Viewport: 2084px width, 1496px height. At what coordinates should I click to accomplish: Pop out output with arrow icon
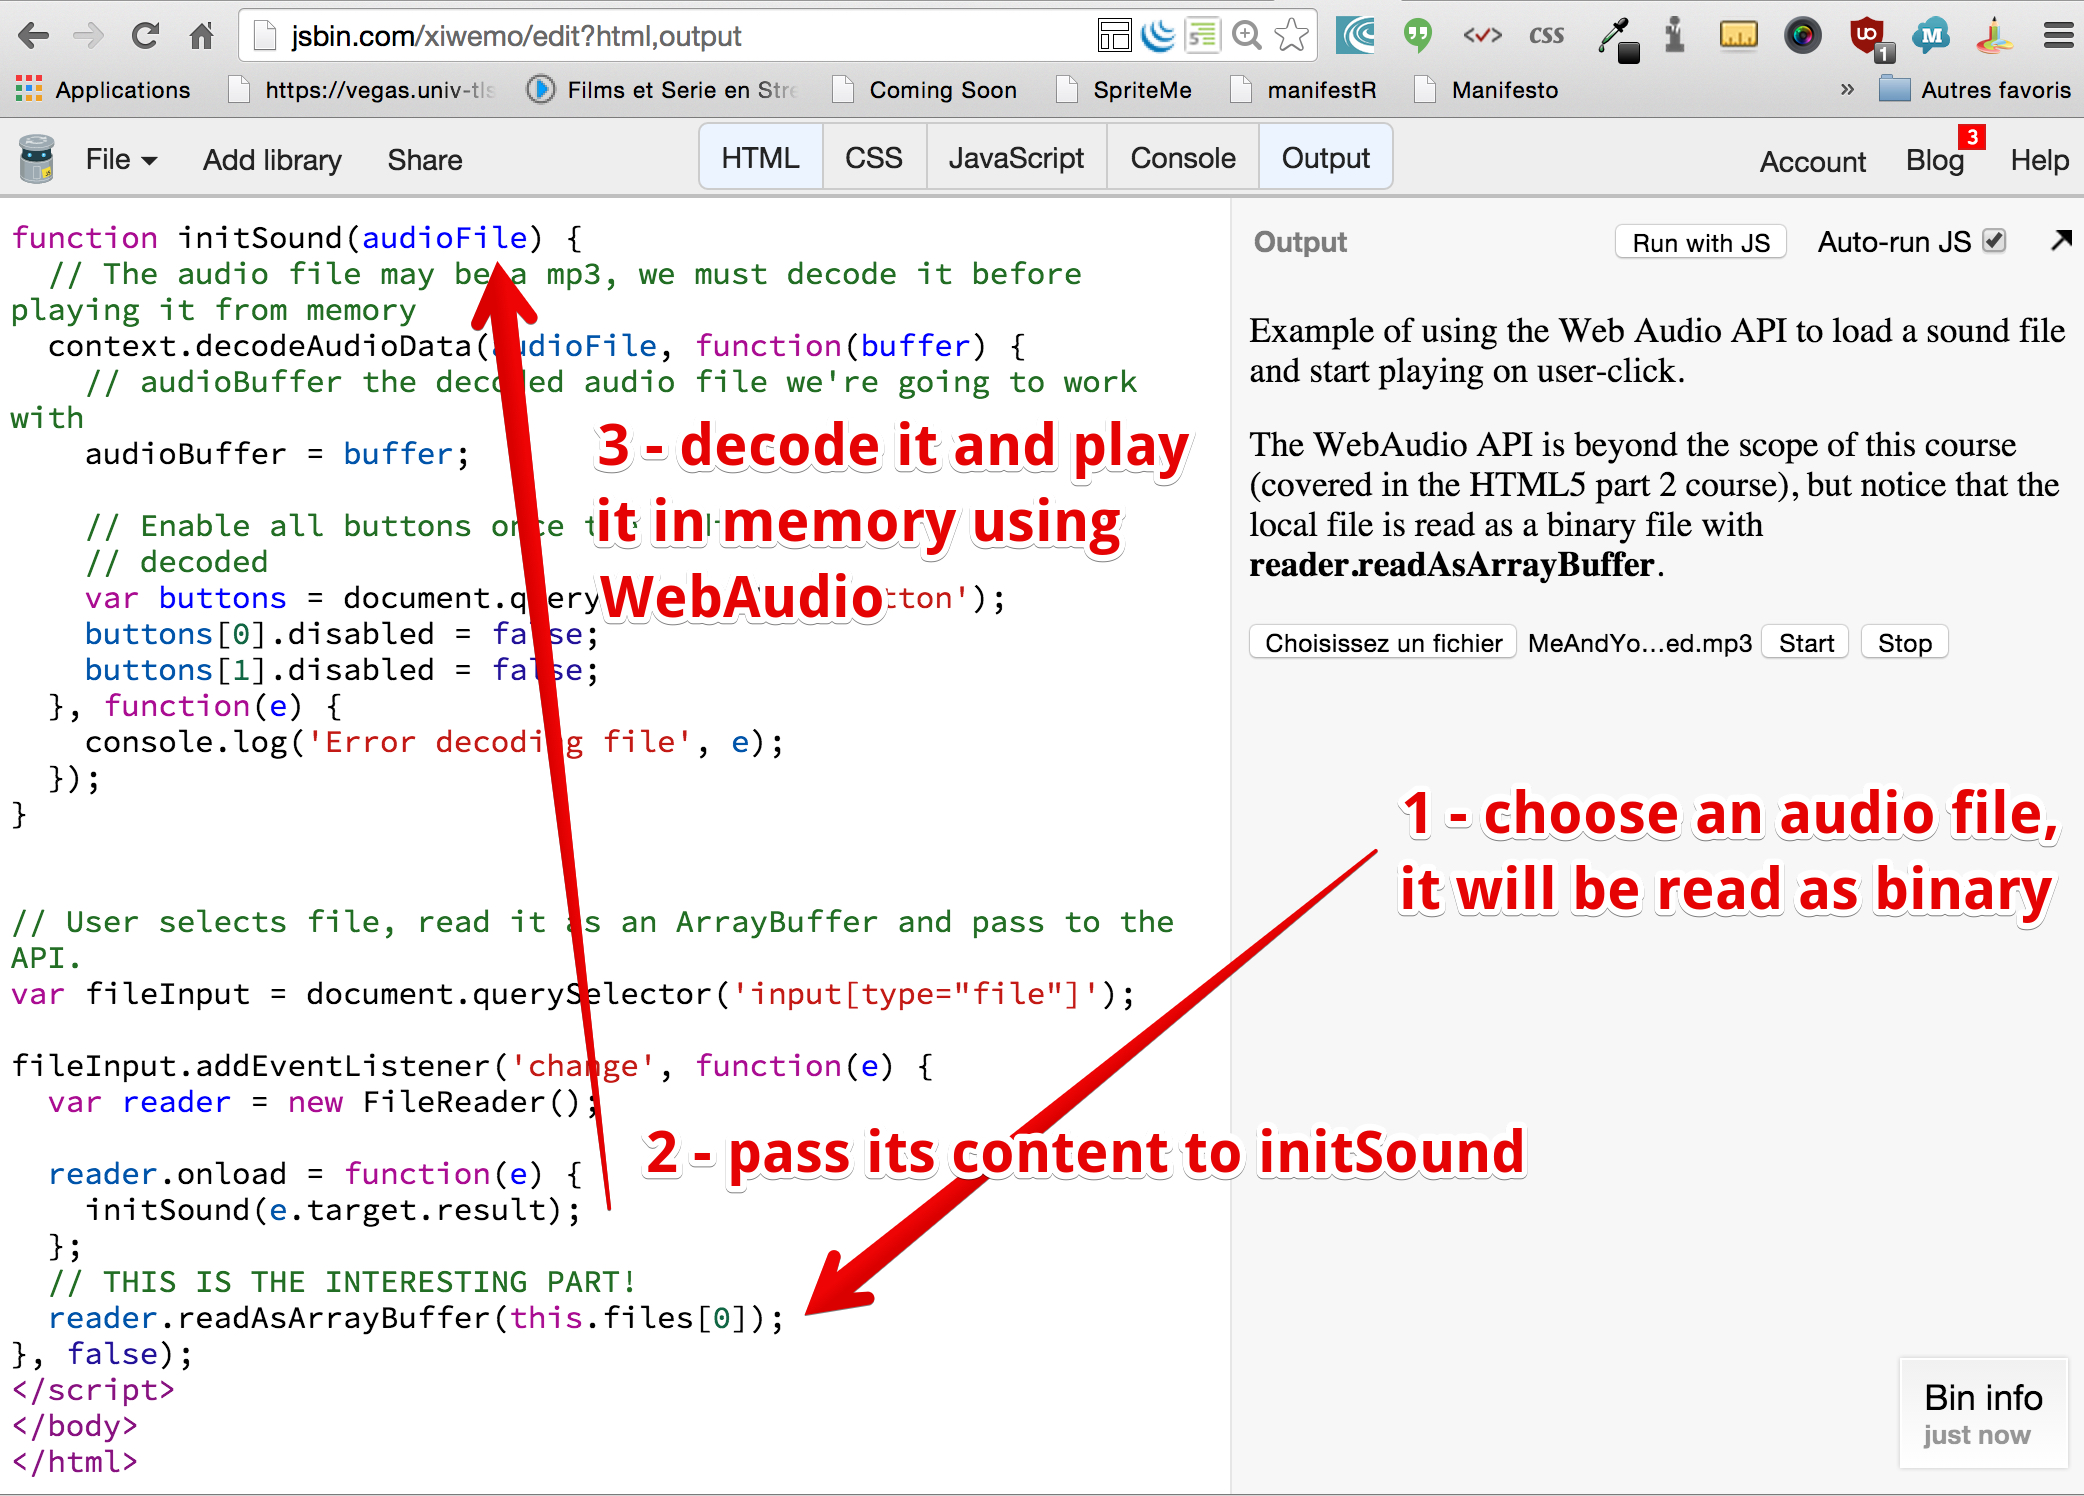point(2060,240)
